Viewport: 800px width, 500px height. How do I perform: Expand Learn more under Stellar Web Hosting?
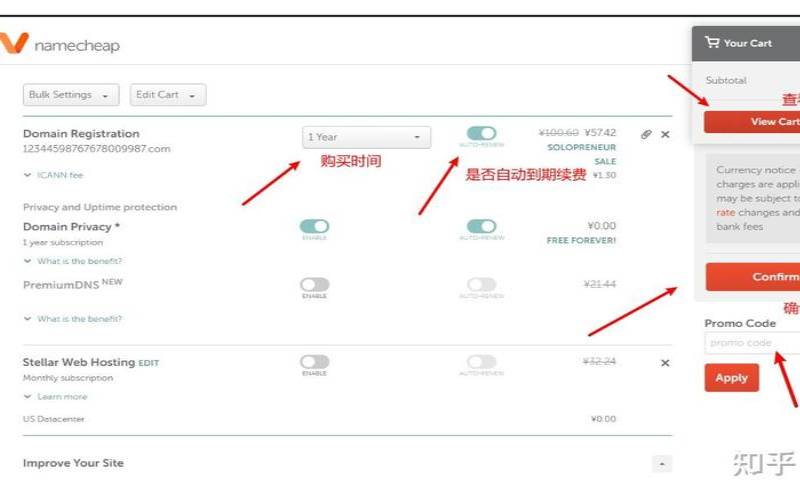56,396
